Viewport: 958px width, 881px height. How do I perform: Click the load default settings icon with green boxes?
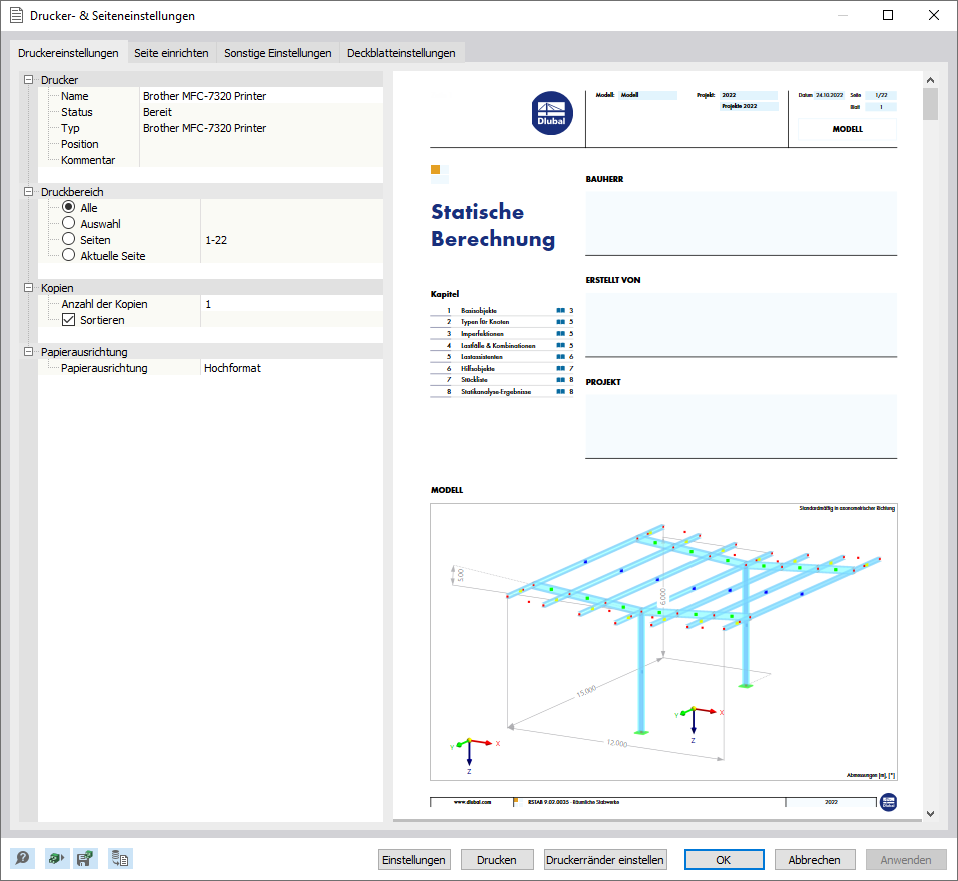click(56, 858)
